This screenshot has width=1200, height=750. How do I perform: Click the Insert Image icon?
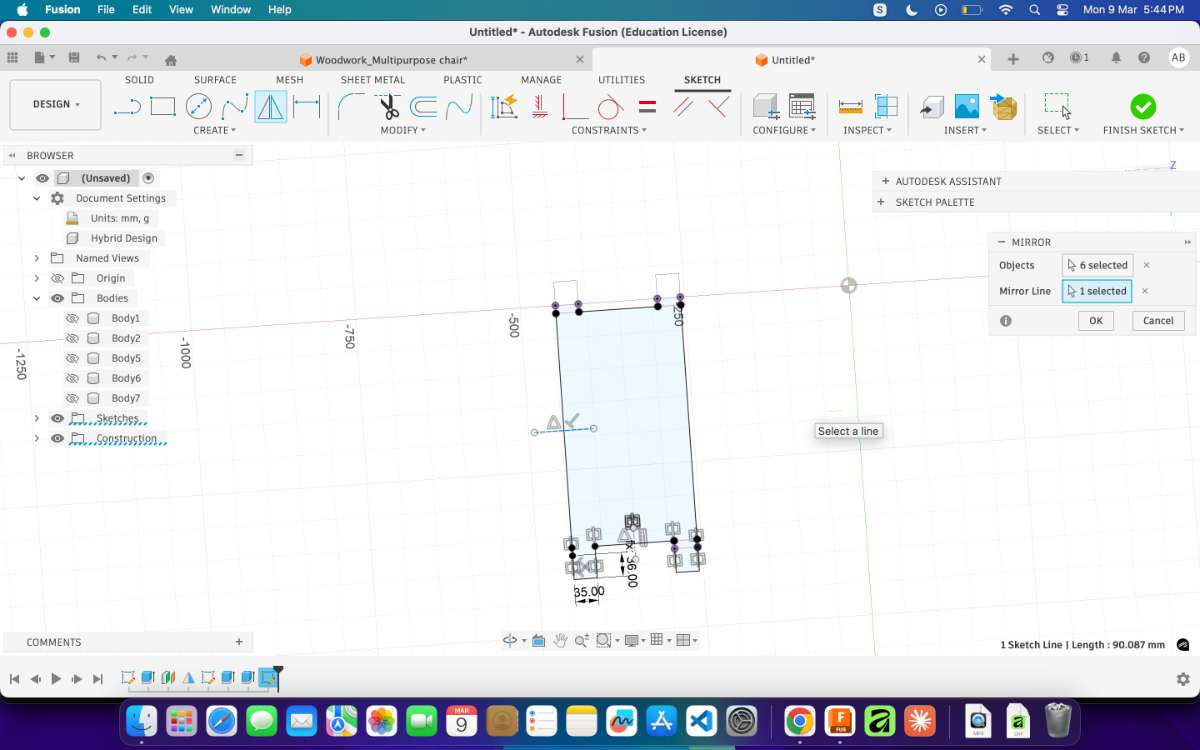click(967, 106)
